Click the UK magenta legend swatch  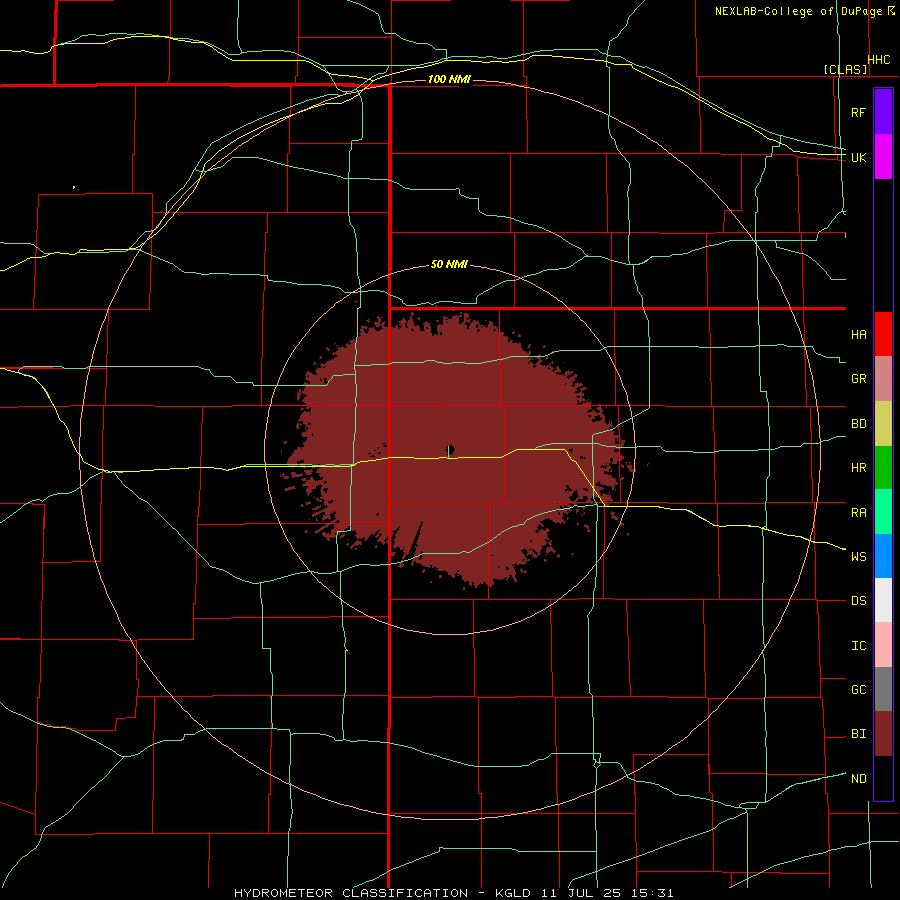point(883,157)
